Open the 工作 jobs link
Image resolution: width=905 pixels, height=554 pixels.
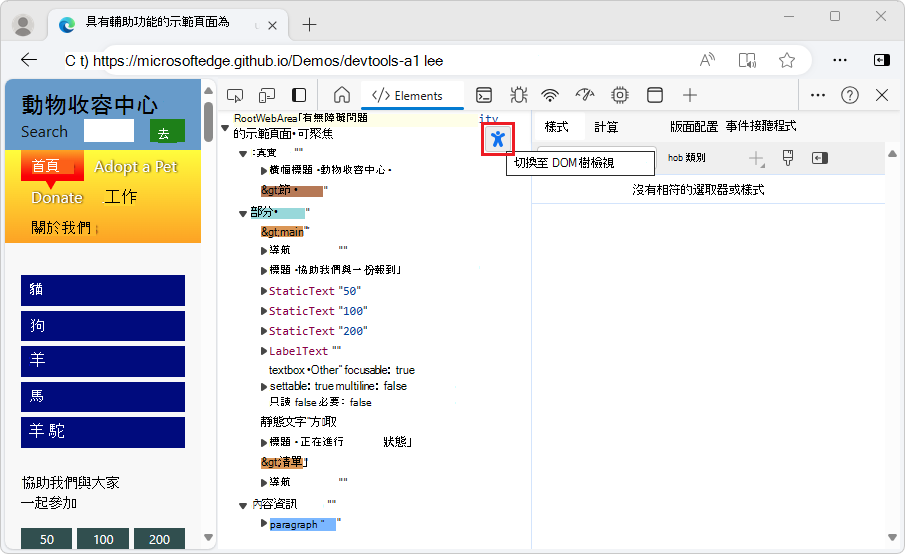[121, 197]
